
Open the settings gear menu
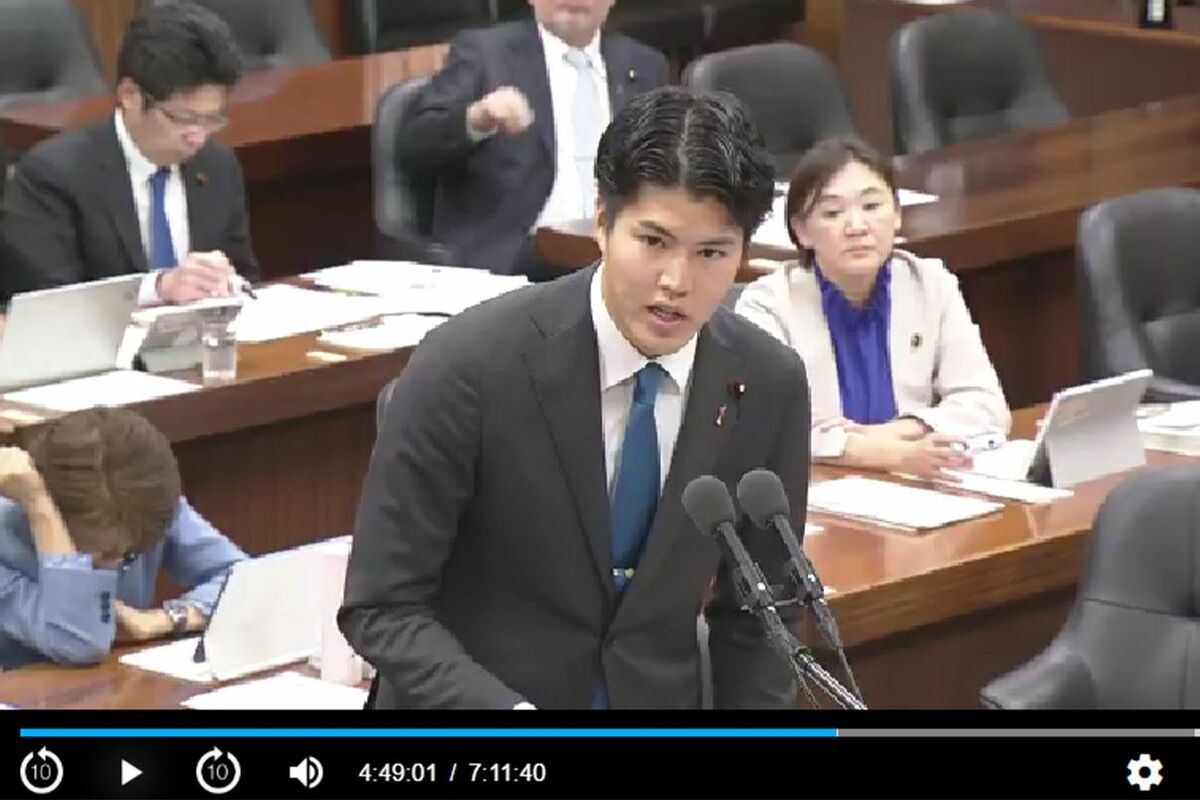pyautogui.click(x=1144, y=772)
